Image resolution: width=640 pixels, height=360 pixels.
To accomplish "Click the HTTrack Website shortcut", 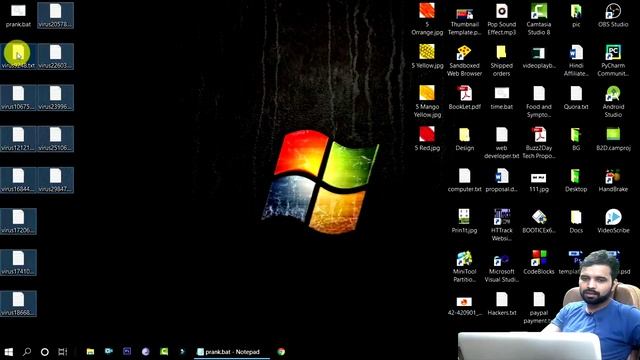I will [502, 225].
